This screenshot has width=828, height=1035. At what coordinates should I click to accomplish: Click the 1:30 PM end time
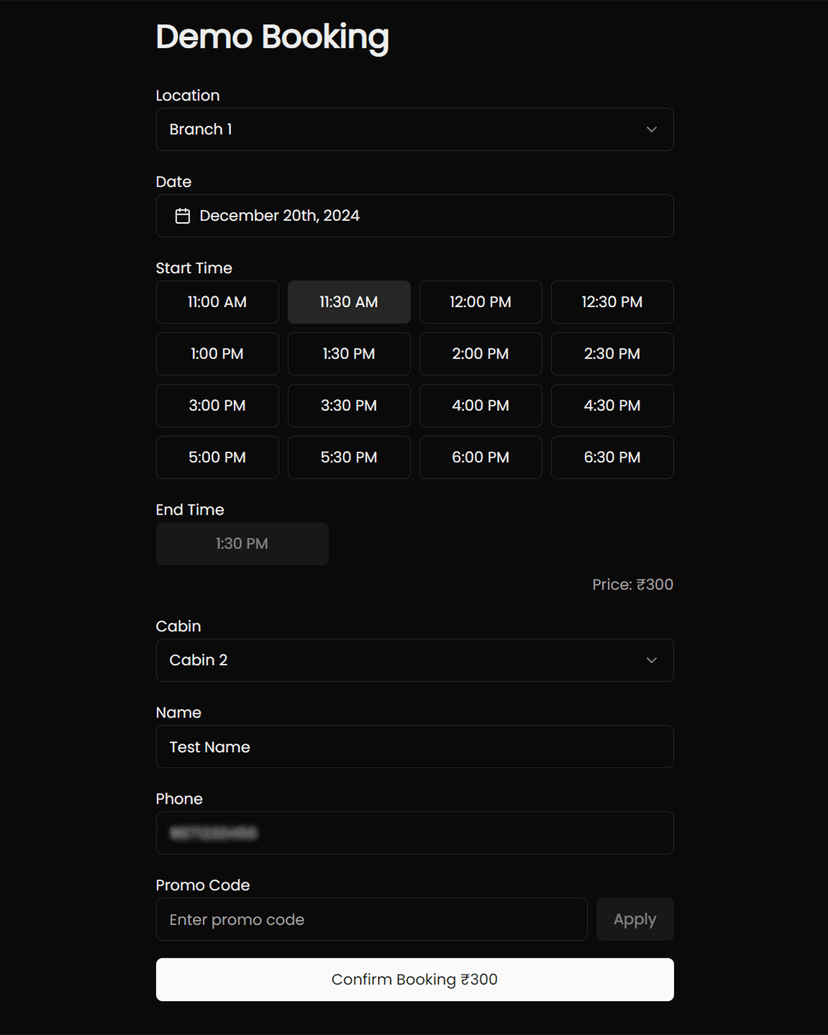pos(242,543)
